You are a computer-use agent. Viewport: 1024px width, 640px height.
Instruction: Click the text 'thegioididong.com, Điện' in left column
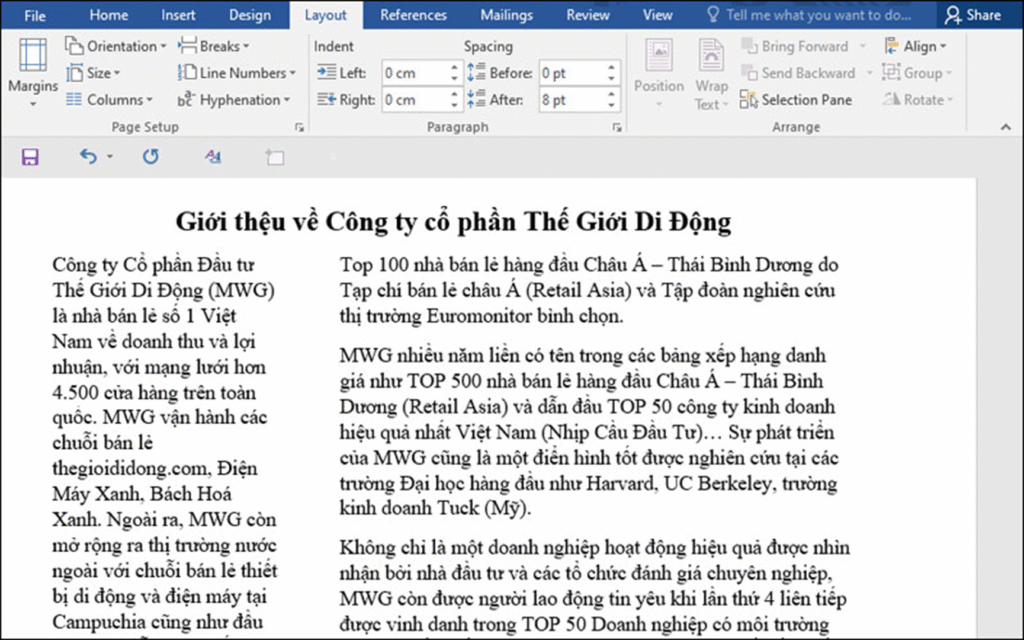coord(155,469)
